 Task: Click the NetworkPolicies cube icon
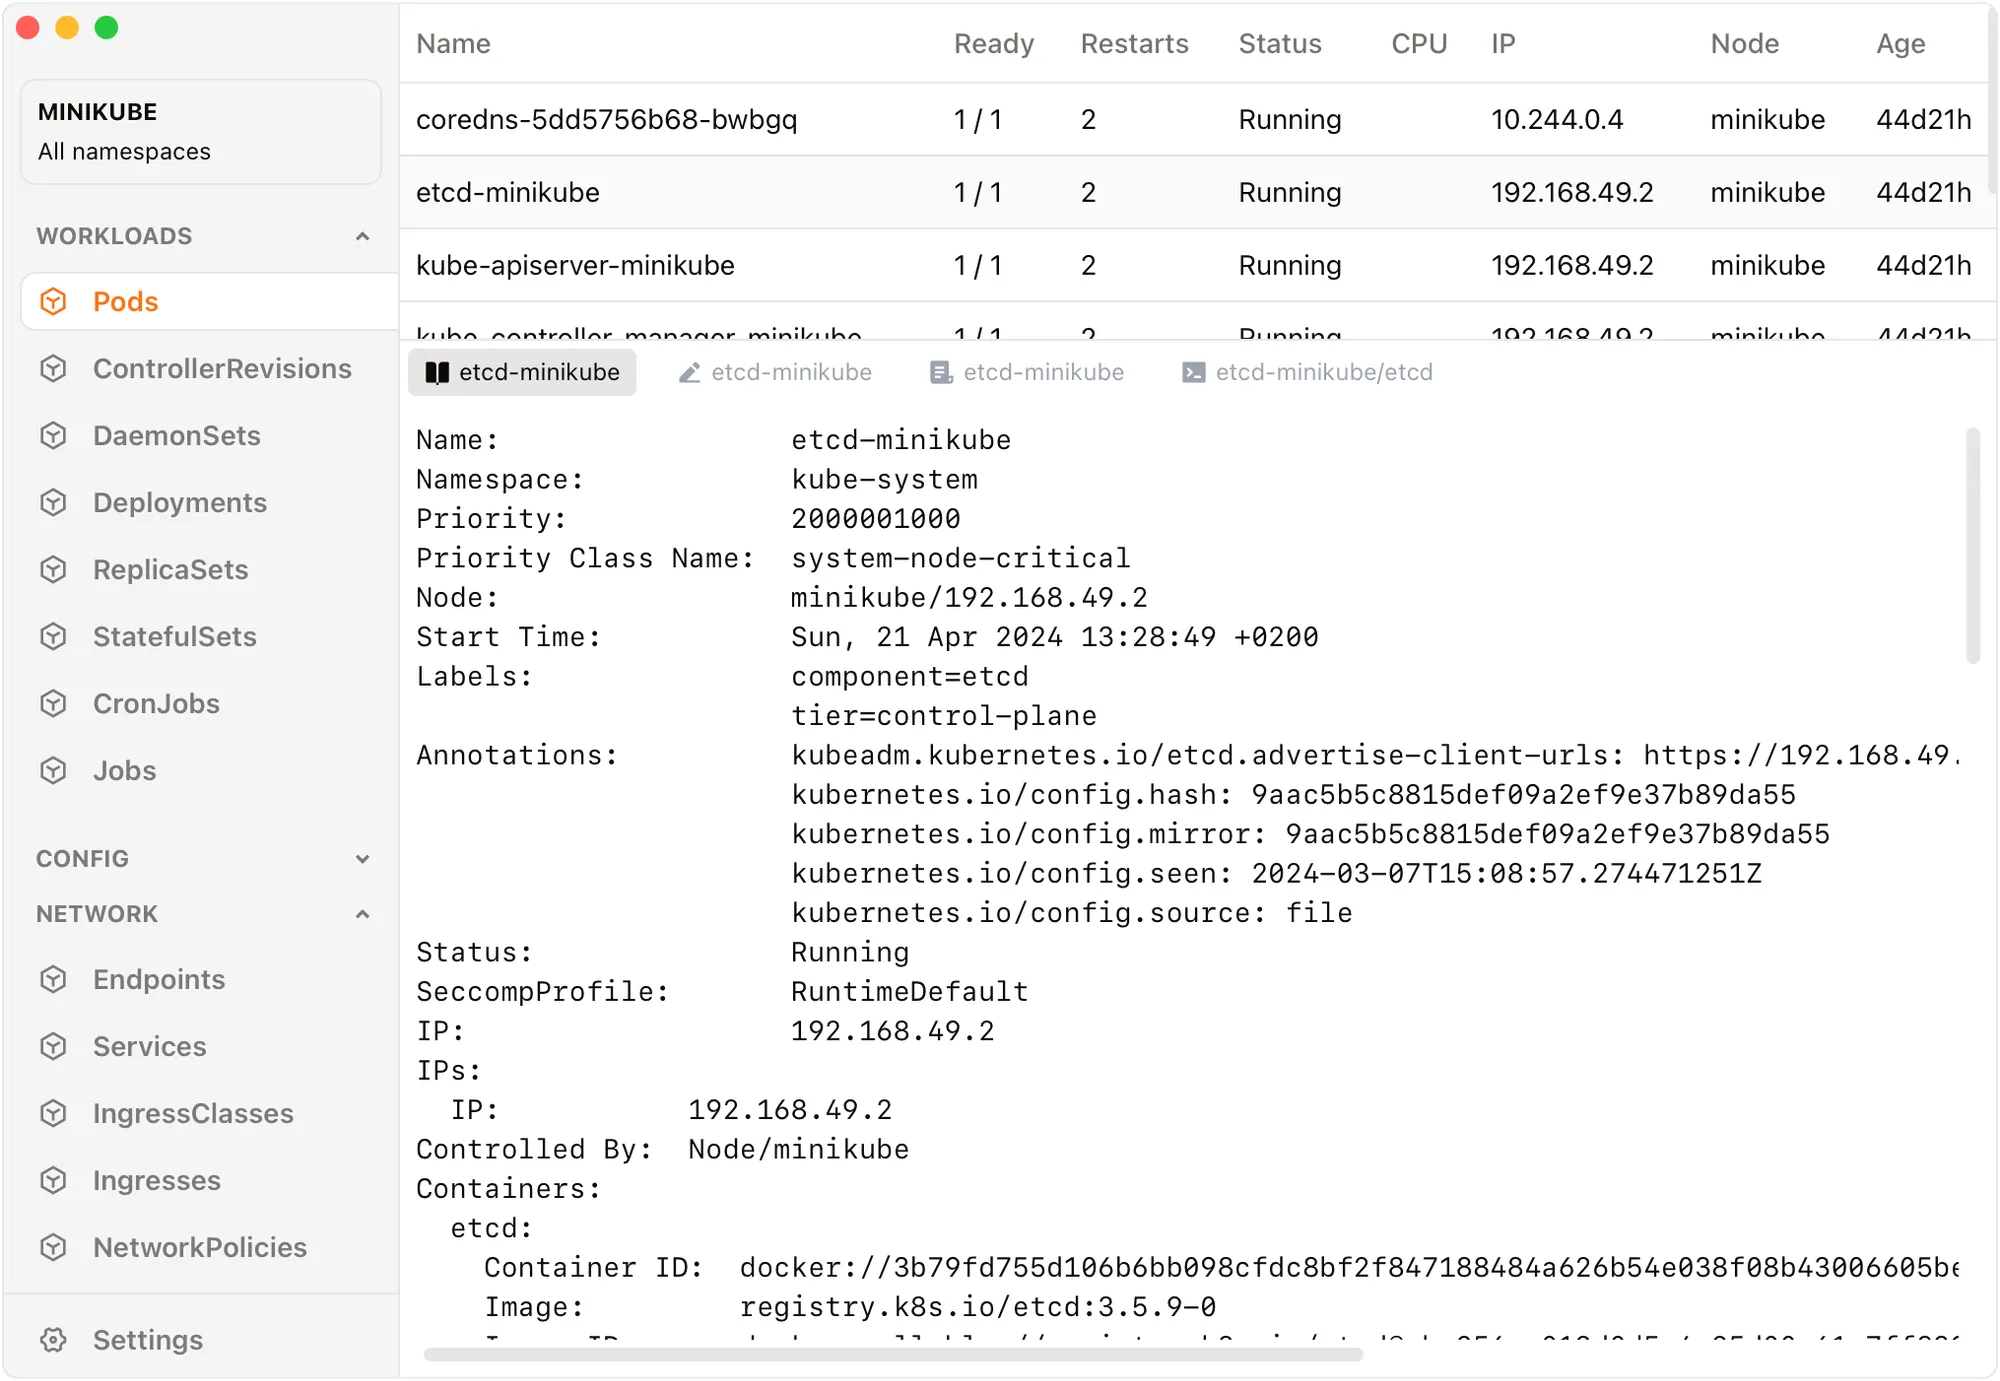(53, 1247)
